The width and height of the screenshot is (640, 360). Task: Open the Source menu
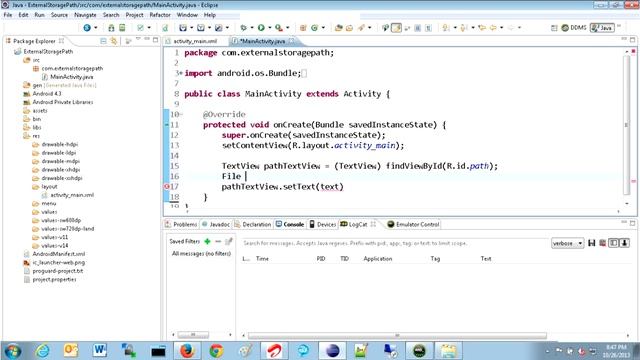pos(59,15)
